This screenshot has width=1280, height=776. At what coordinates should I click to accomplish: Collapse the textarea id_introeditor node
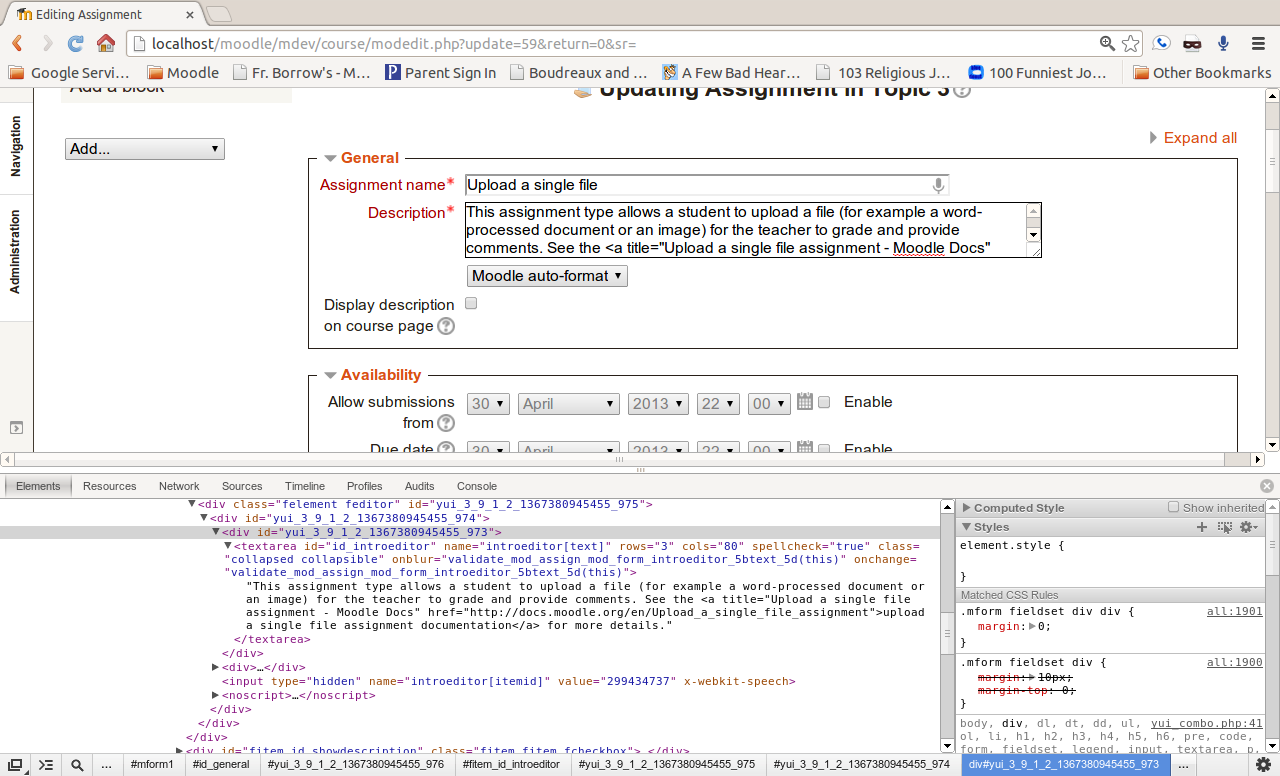228,546
